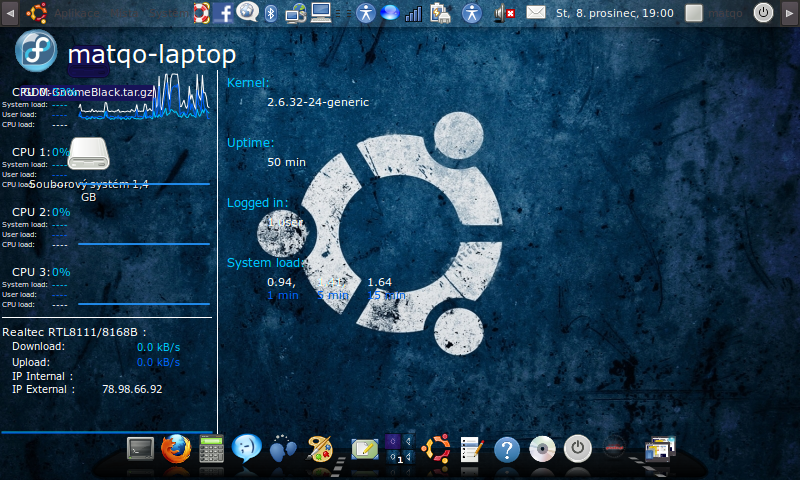This screenshot has width=800, height=480.
Task: Click the date and time clock
Action: pos(614,13)
